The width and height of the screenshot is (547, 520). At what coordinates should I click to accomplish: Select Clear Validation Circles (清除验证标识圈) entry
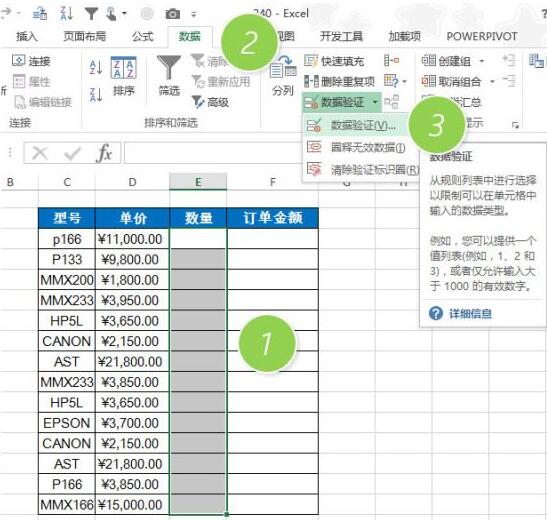360,169
